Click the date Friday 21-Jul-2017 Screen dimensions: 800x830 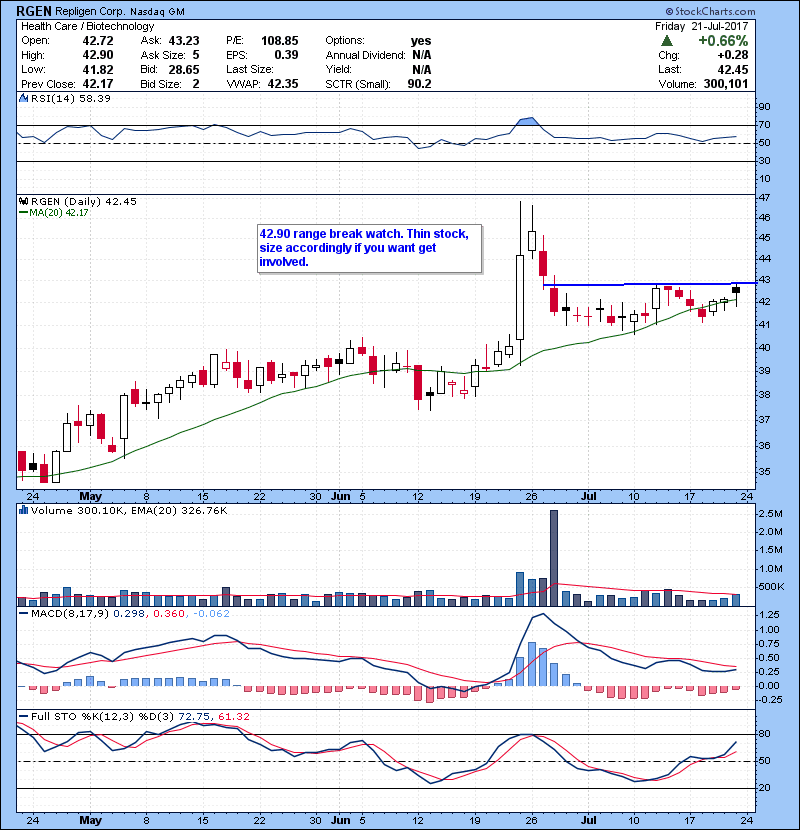click(702, 26)
